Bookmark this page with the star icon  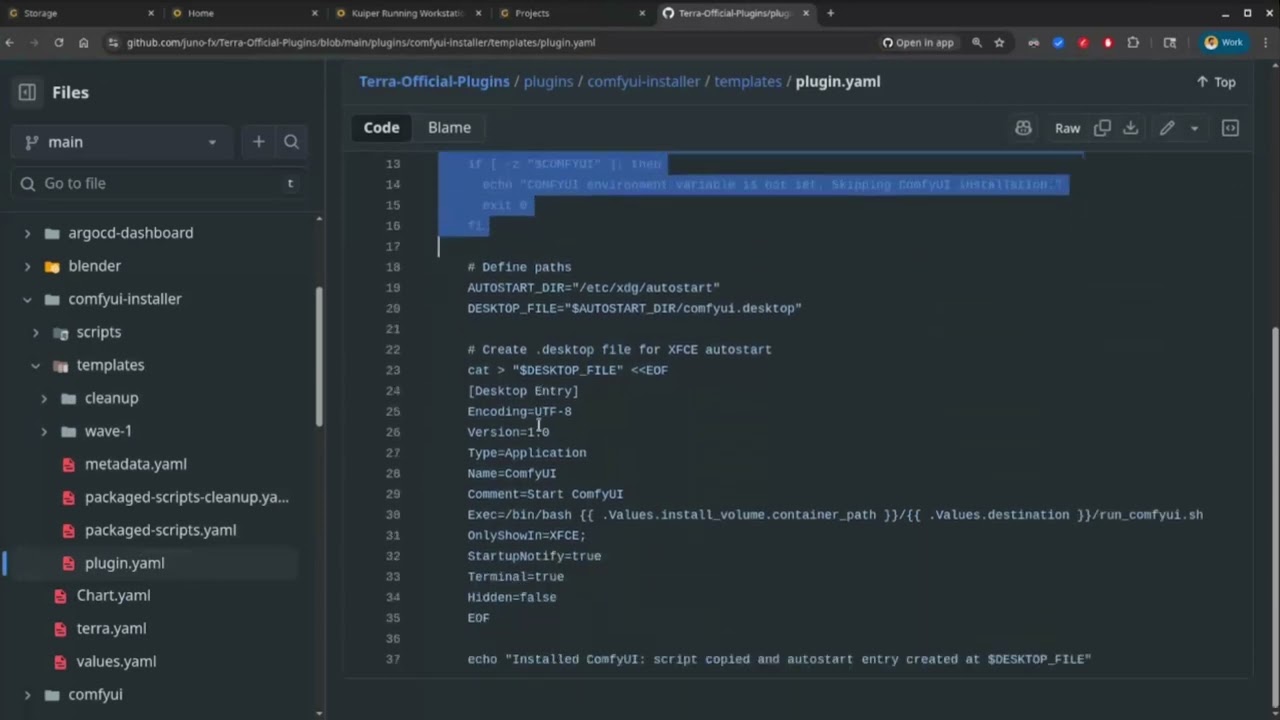point(999,43)
